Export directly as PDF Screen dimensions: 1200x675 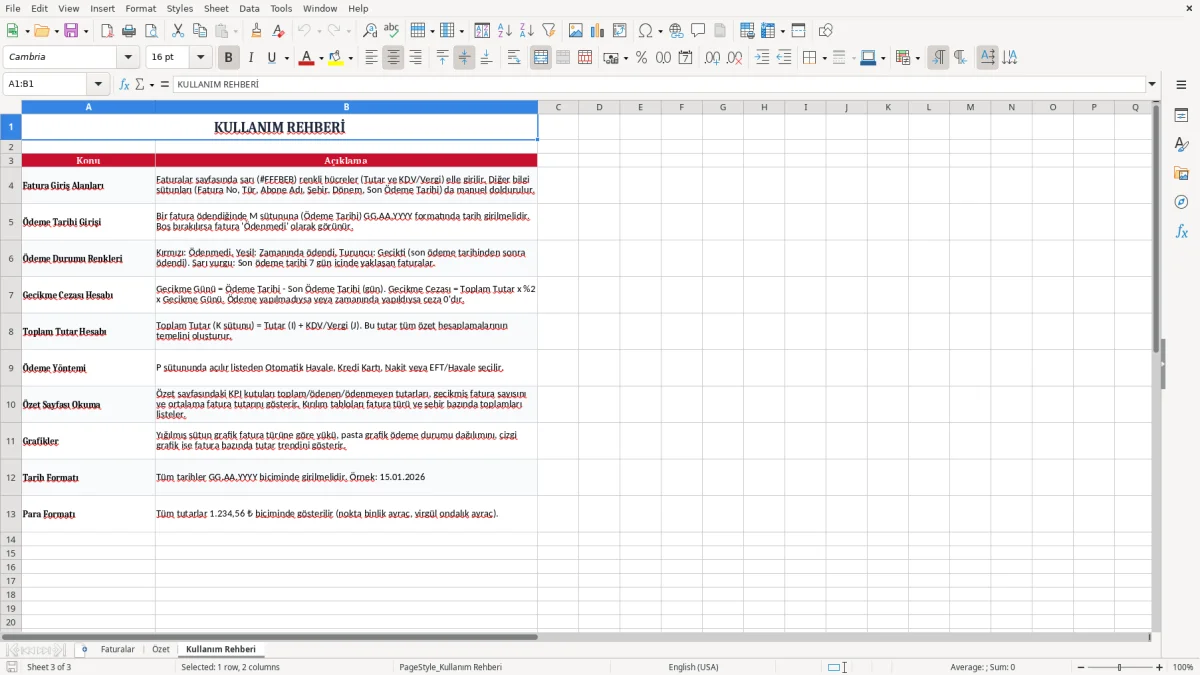click(107, 31)
